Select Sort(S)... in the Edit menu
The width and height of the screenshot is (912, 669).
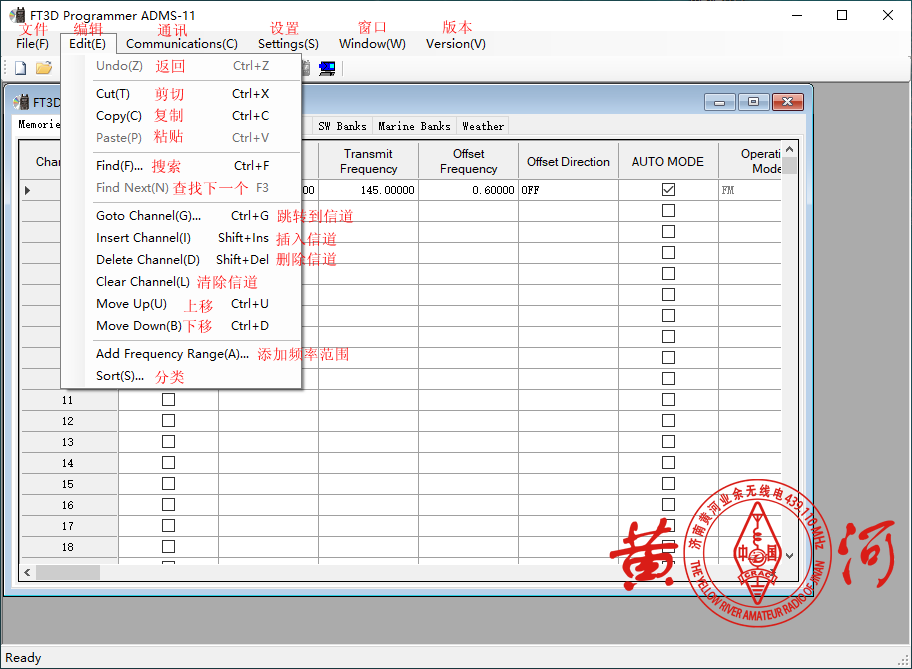point(120,376)
